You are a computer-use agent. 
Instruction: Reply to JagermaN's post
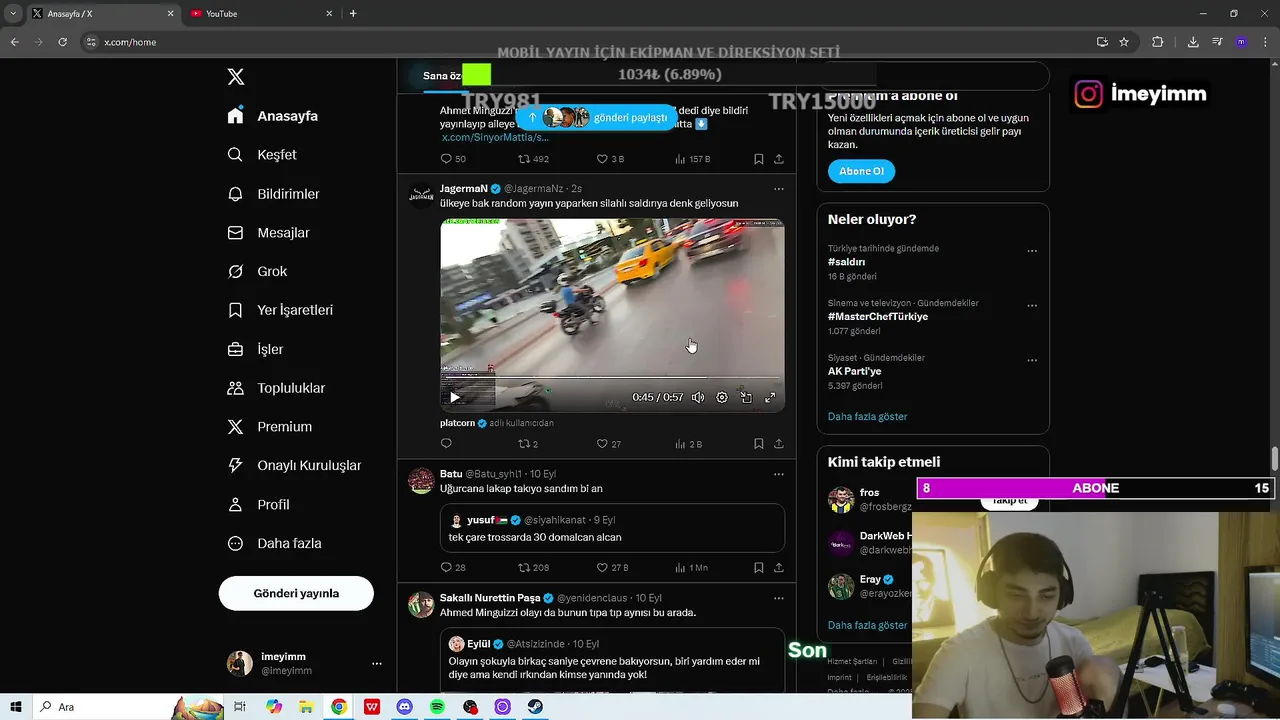point(446,444)
